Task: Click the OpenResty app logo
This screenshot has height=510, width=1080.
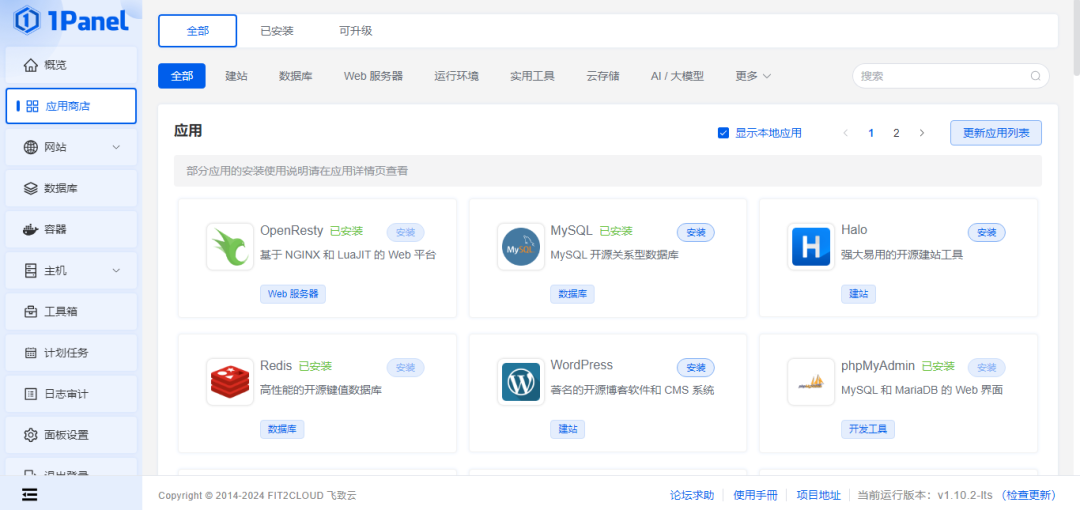Action: (x=230, y=247)
